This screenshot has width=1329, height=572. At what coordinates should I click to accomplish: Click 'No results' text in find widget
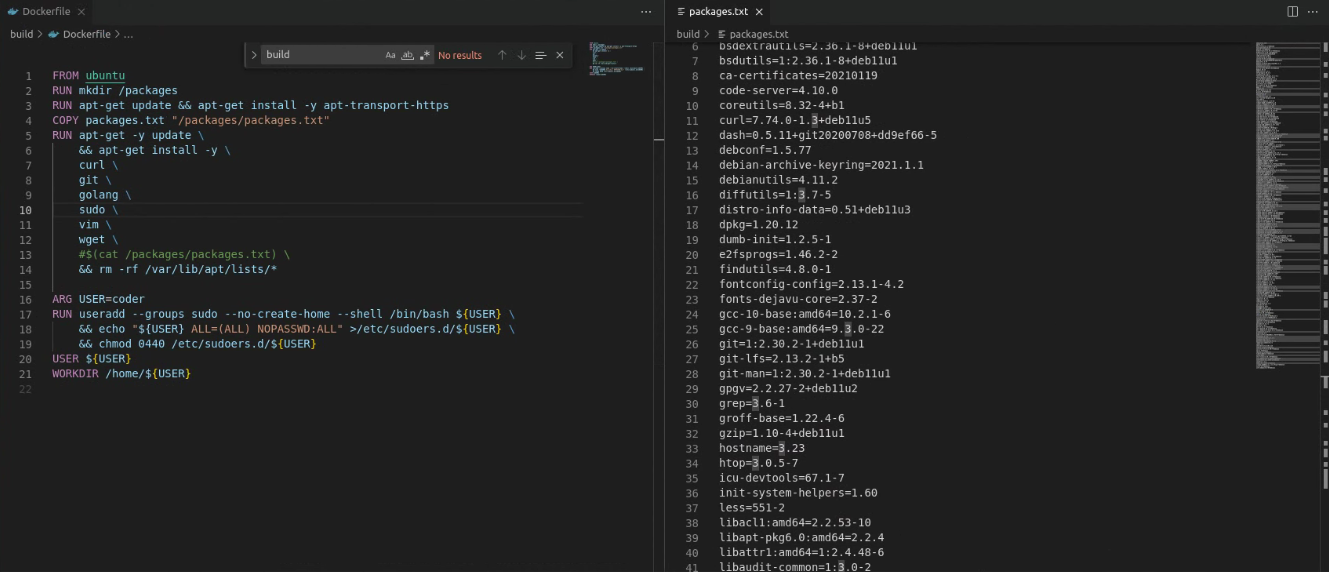pos(460,55)
